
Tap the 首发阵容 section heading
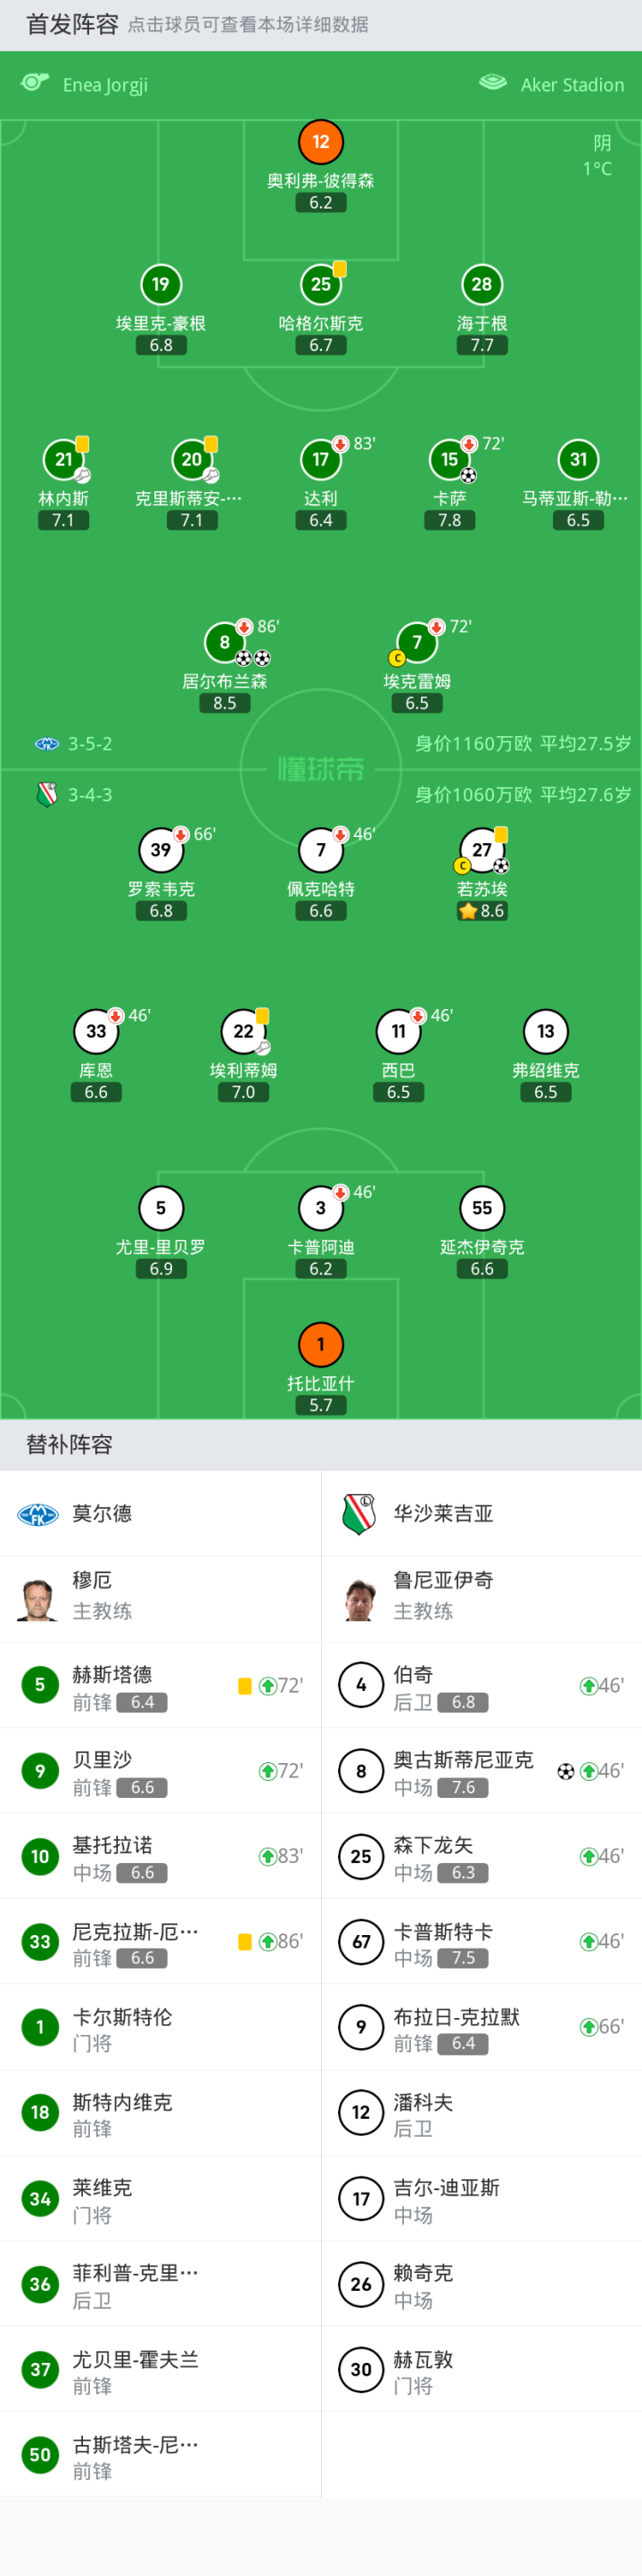[x=72, y=24]
